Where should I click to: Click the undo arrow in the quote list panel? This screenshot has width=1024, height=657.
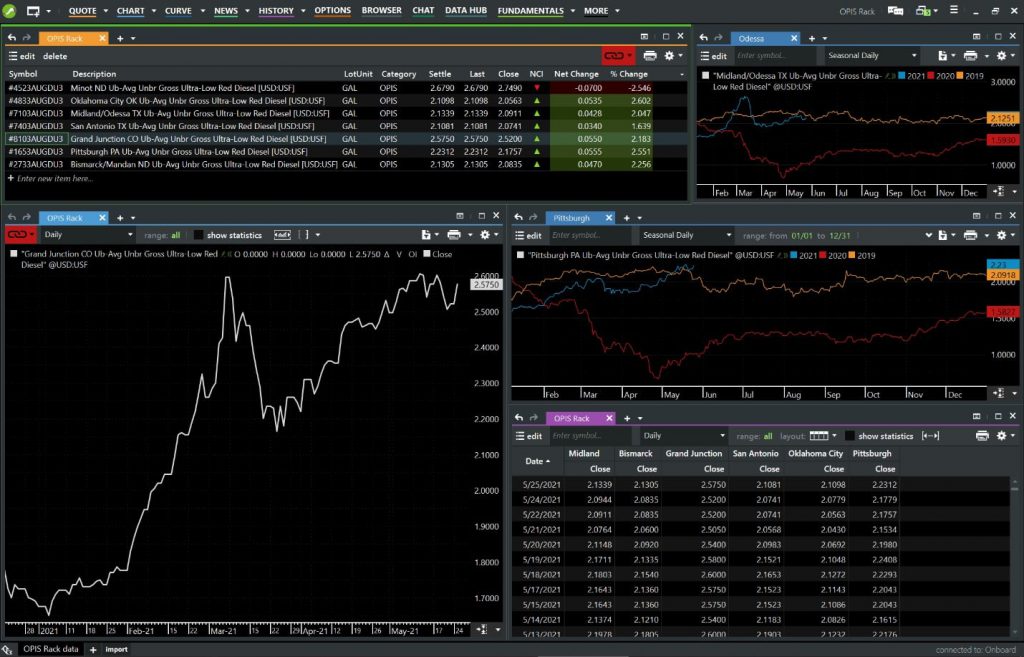tap(12, 38)
